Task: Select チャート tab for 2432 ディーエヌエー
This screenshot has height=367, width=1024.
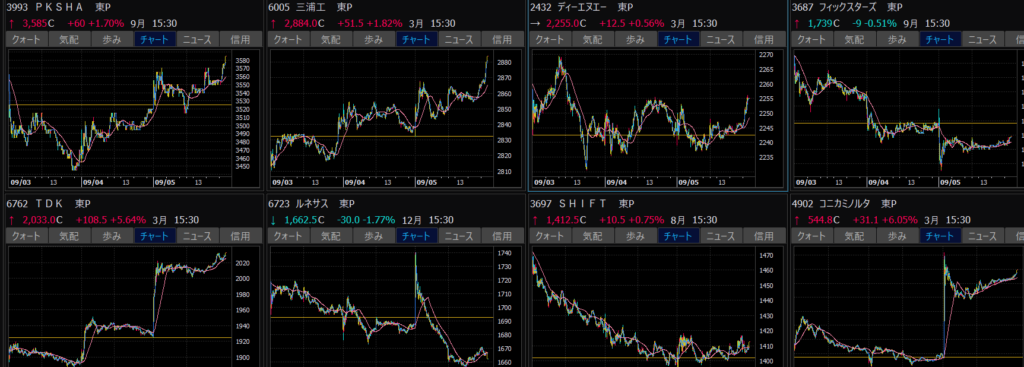Action: pos(679,39)
